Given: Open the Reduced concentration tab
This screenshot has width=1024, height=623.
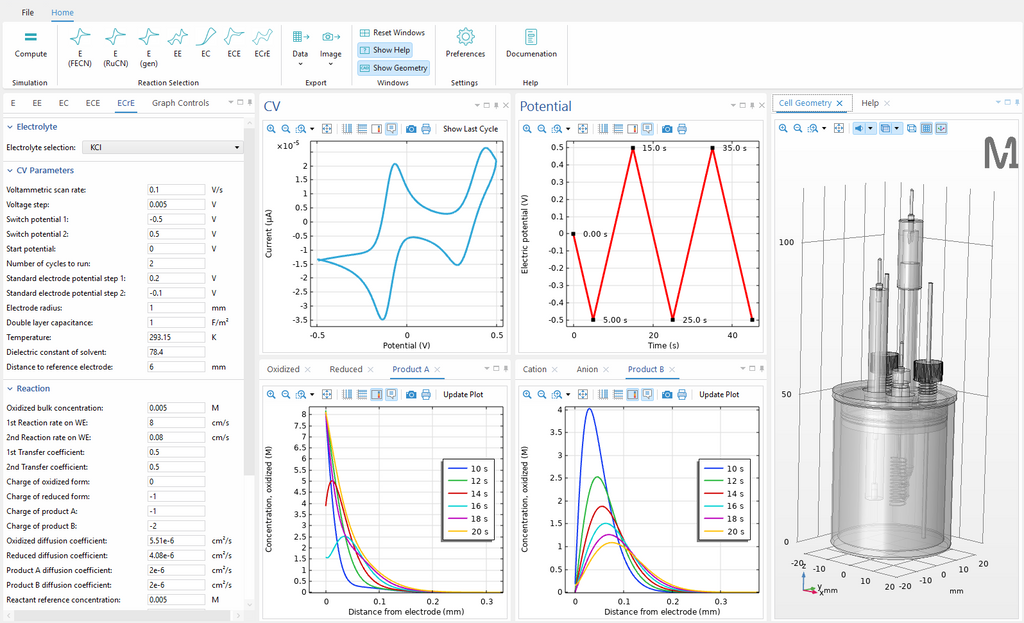Looking at the screenshot, I should click(x=345, y=368).
